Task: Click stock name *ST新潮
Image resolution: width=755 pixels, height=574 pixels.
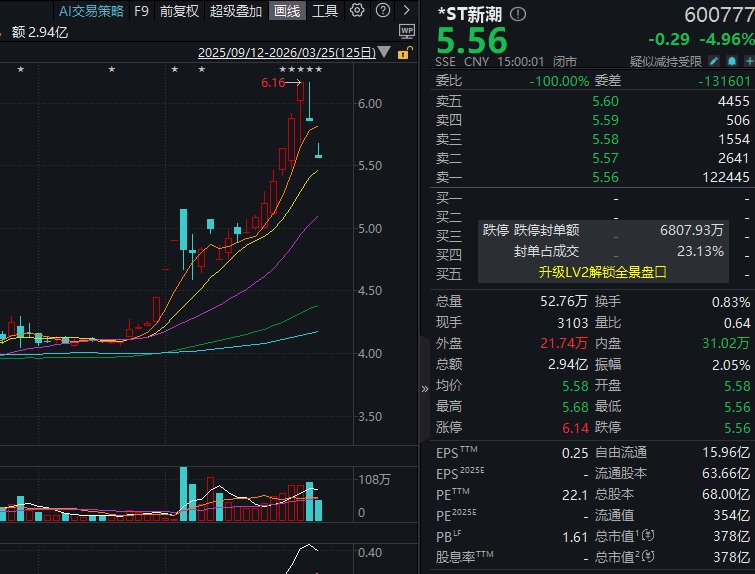Action: click(469, 14)
